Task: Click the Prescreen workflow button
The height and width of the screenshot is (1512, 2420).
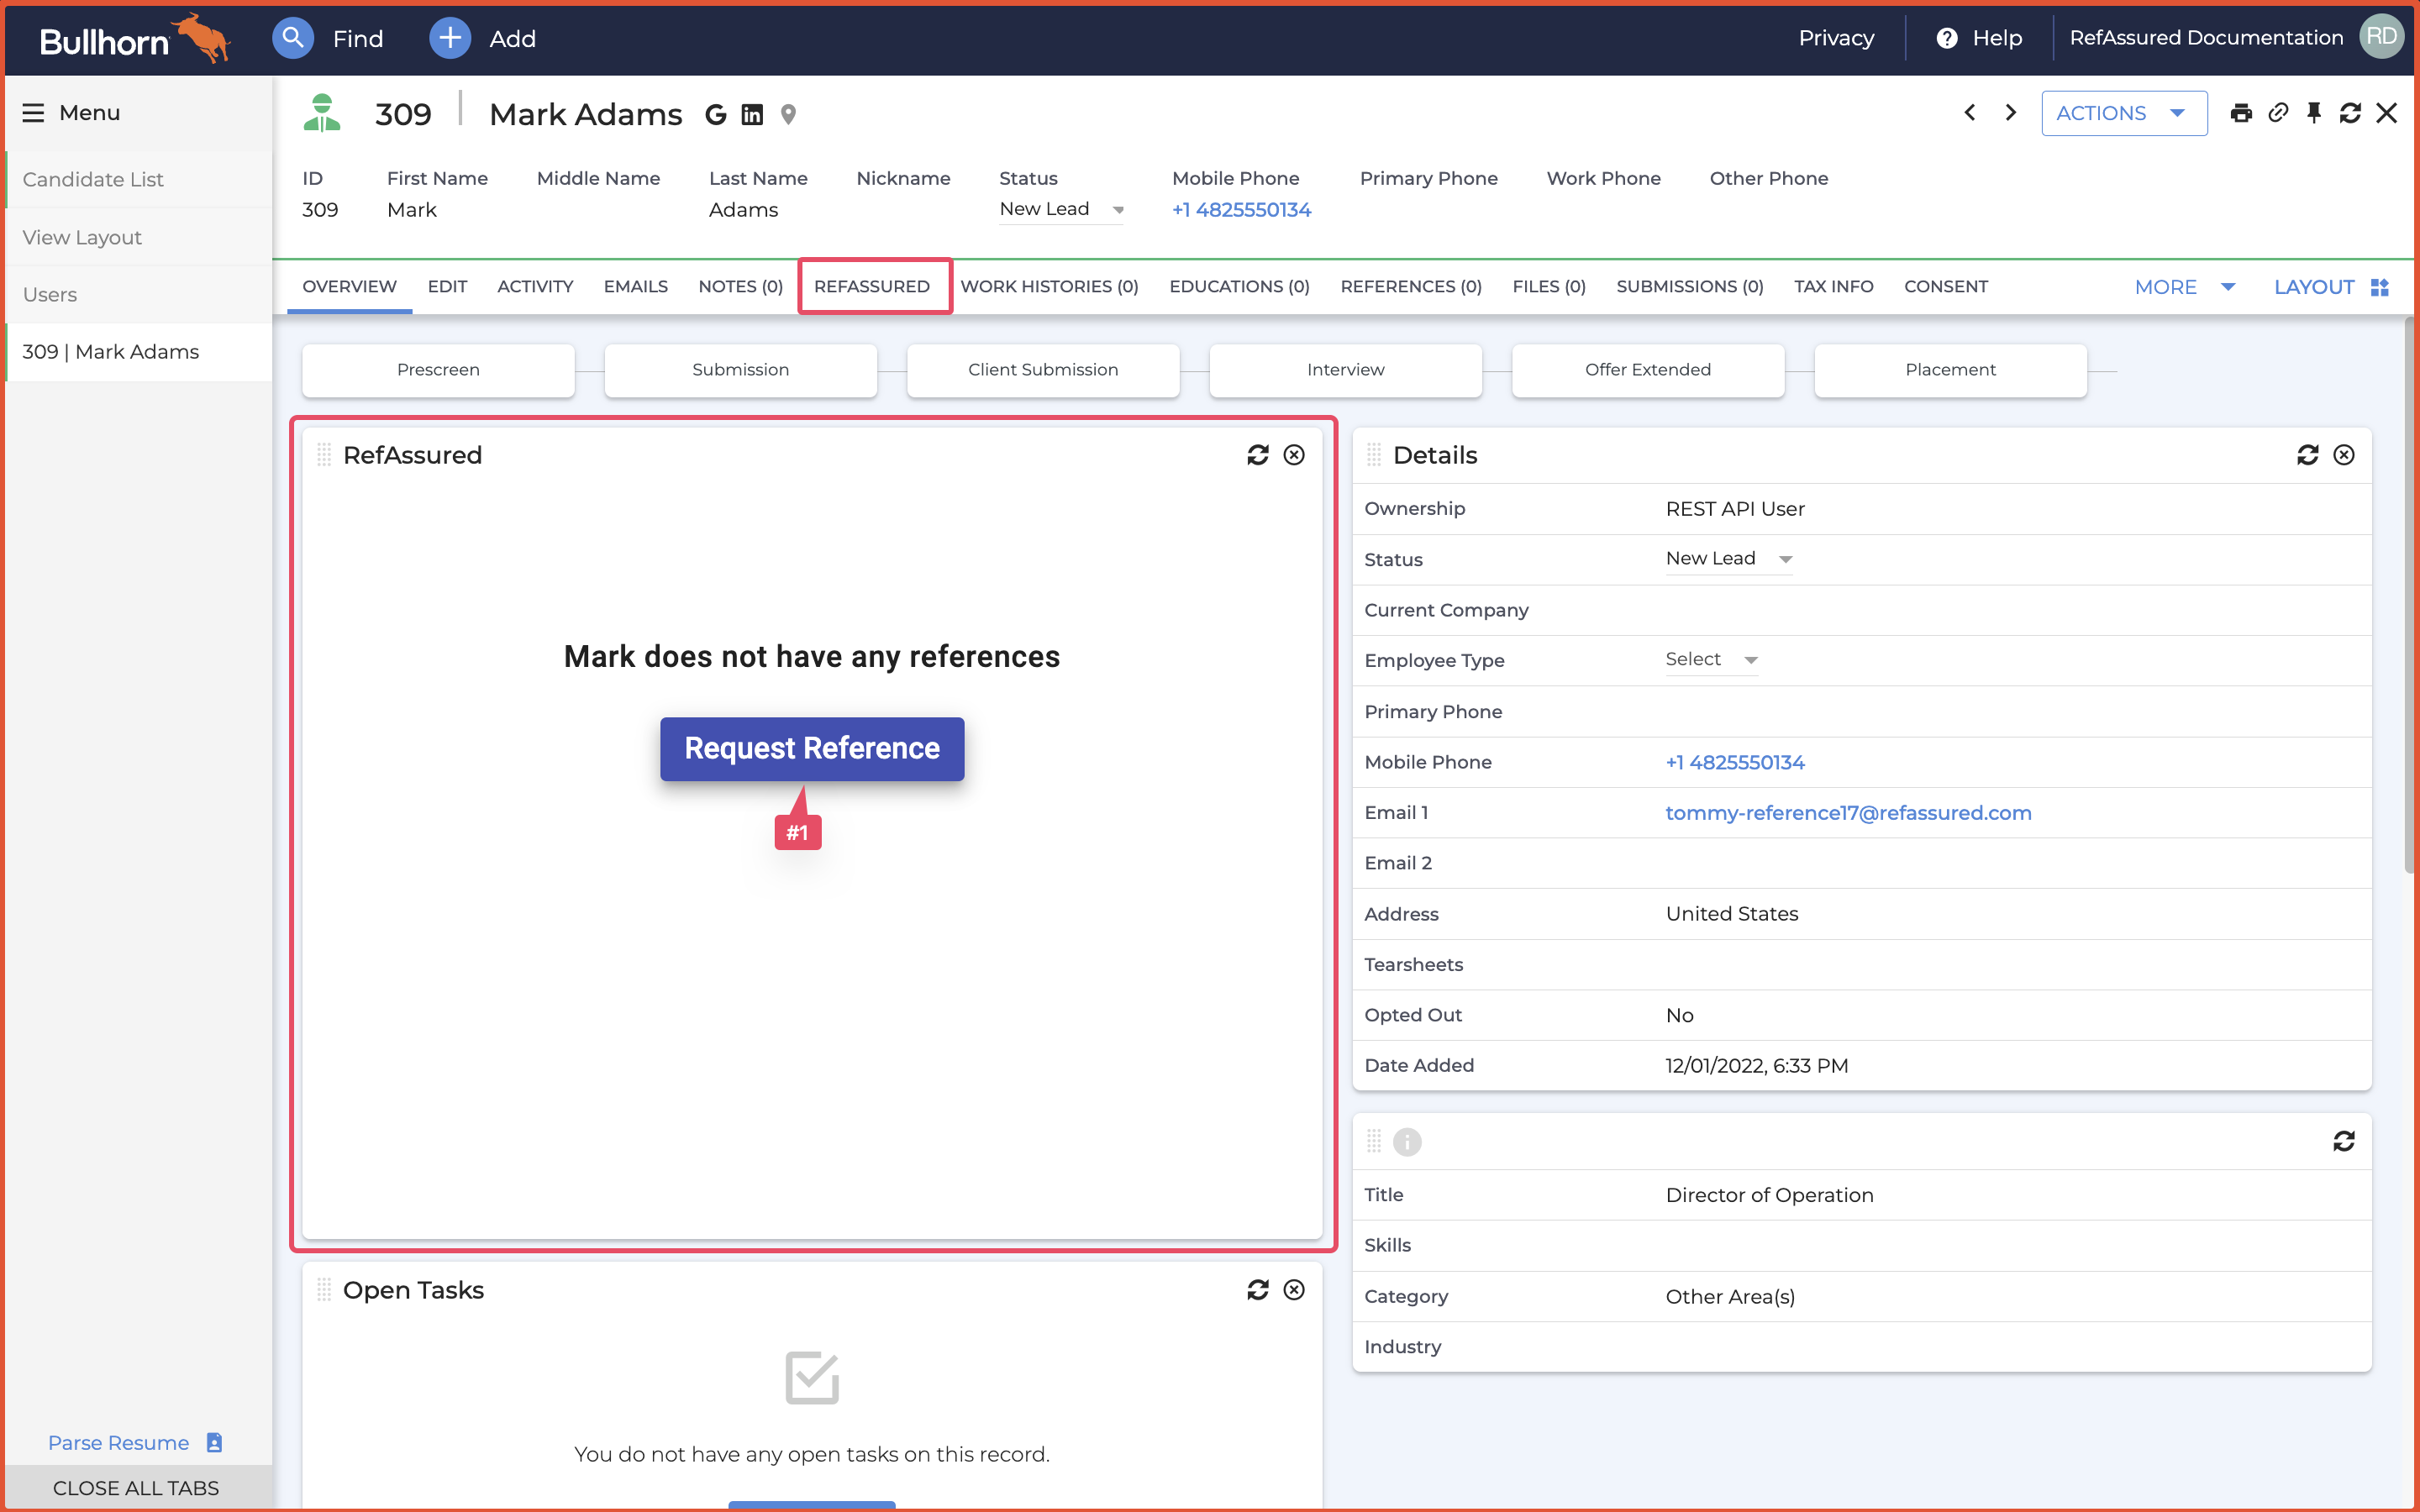Action: pyautogui.click(x=438, y=370)
